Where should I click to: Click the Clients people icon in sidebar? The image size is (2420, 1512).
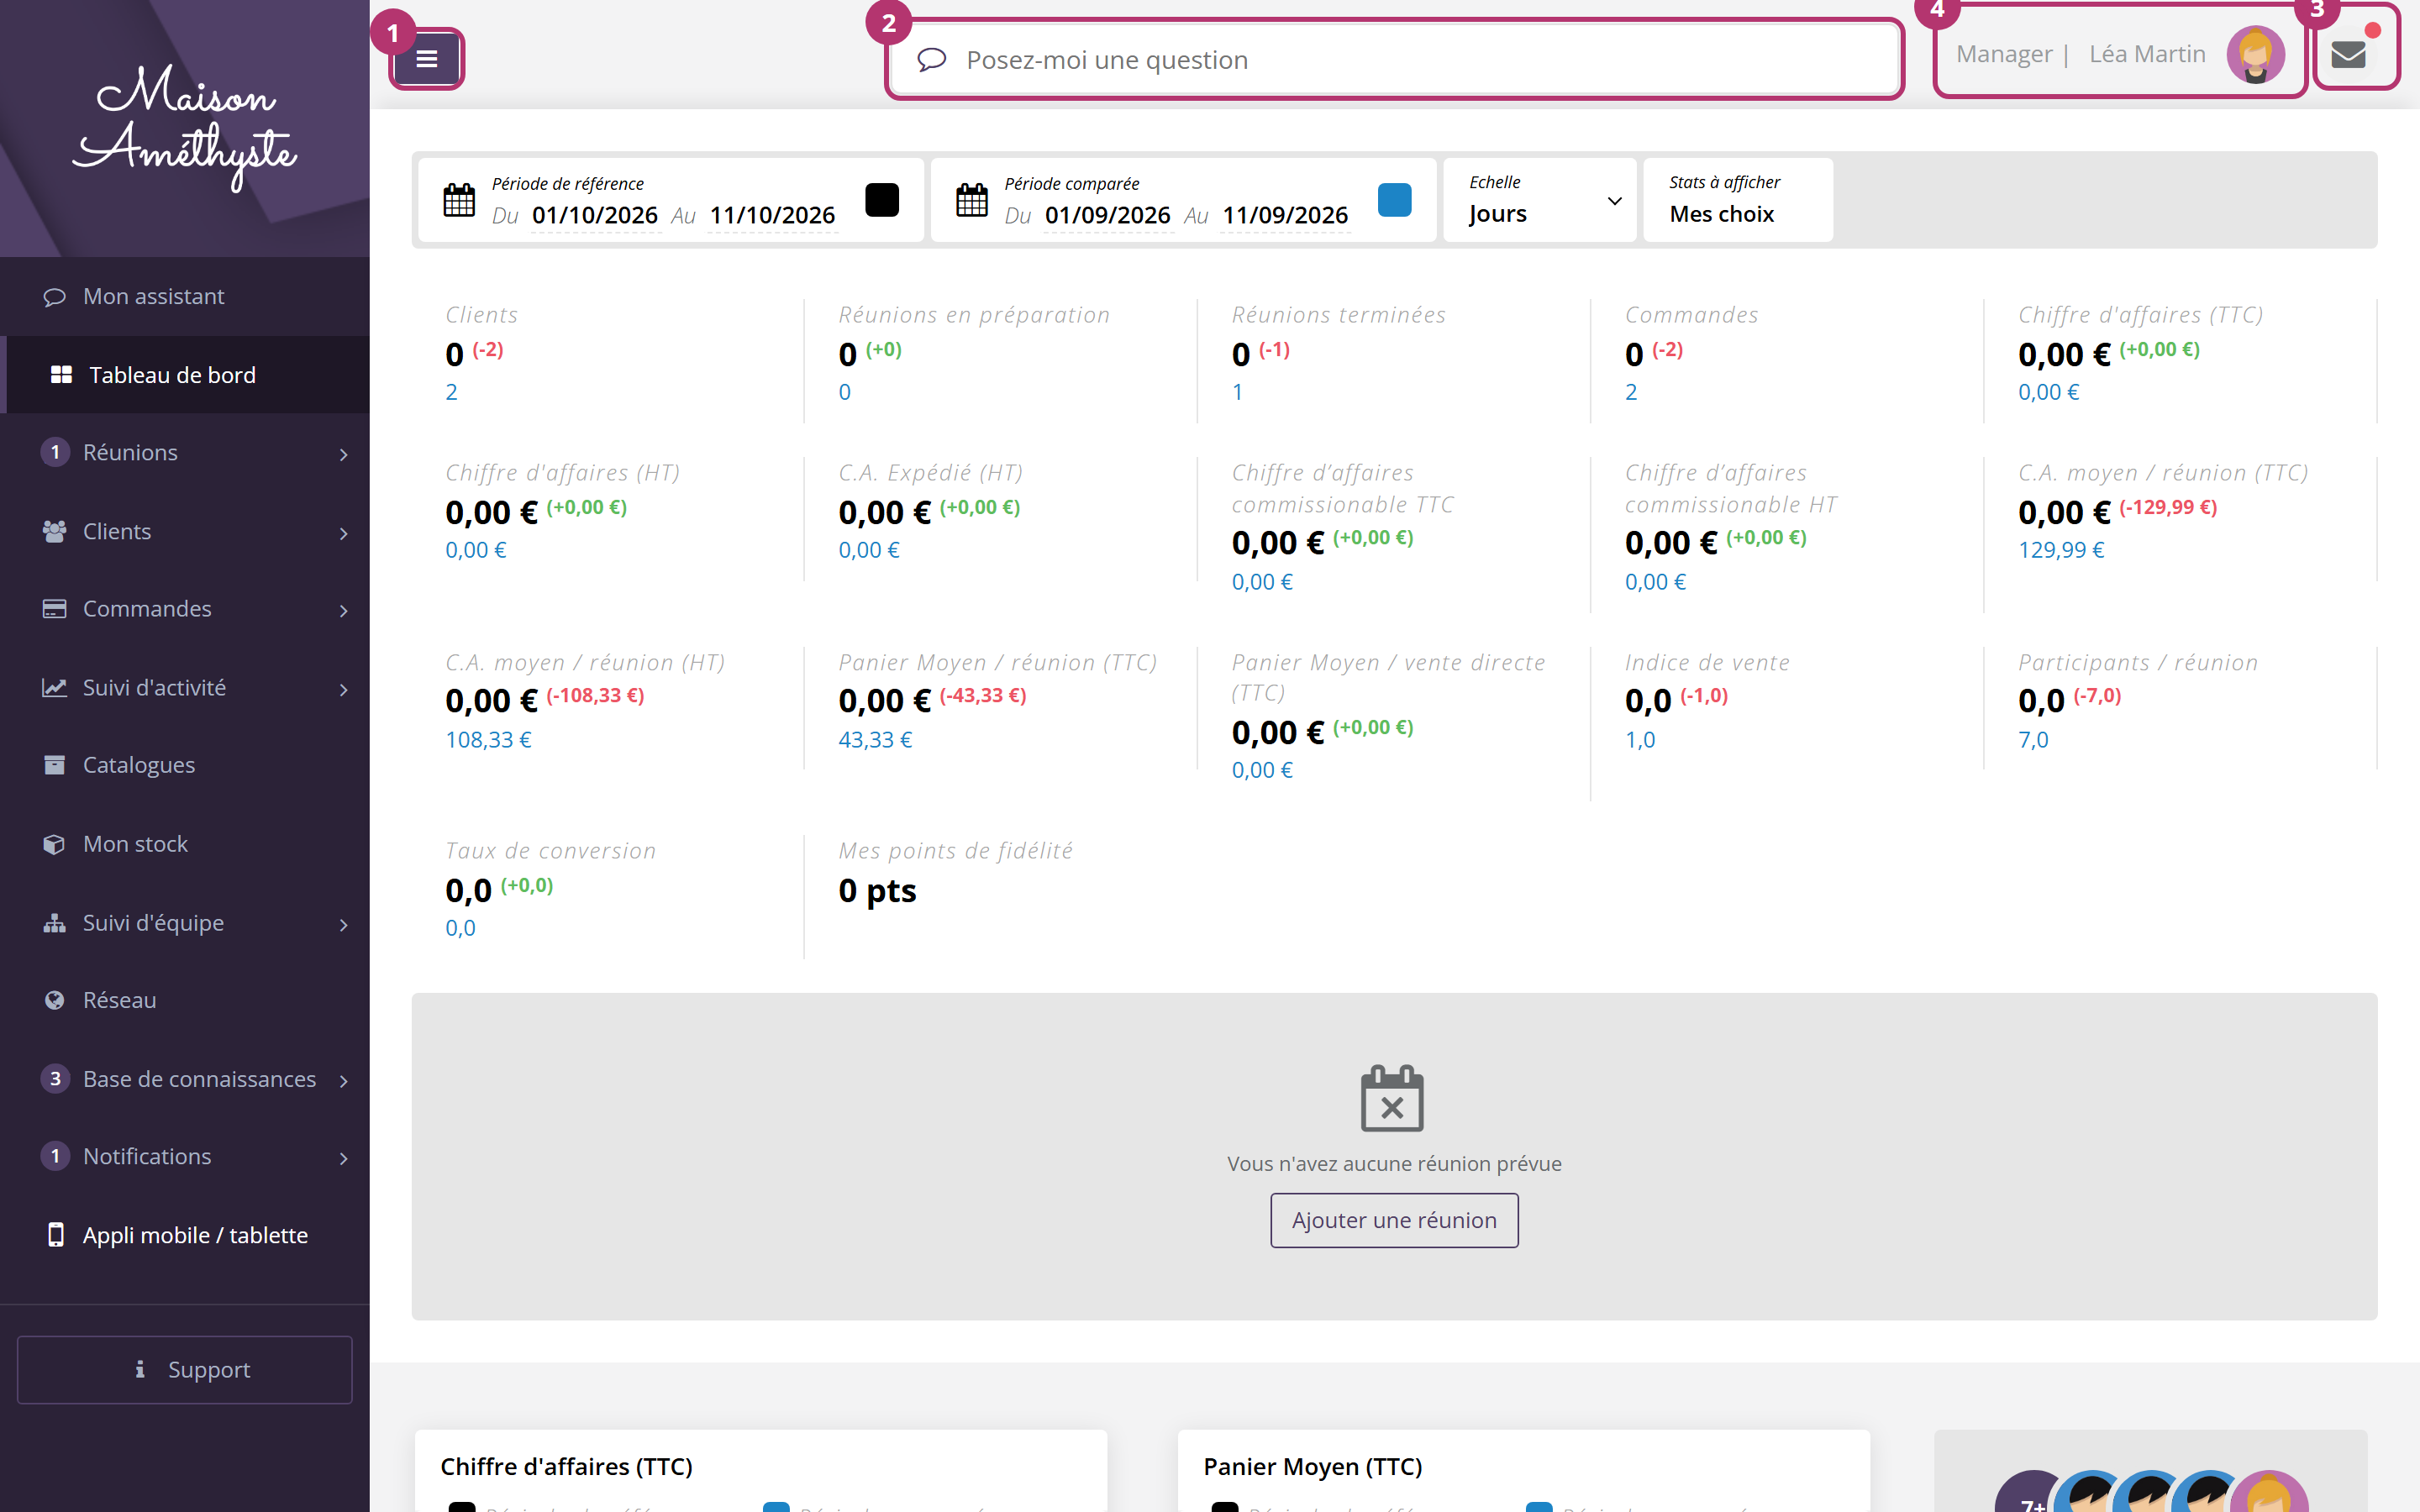[x=55, y=531]
